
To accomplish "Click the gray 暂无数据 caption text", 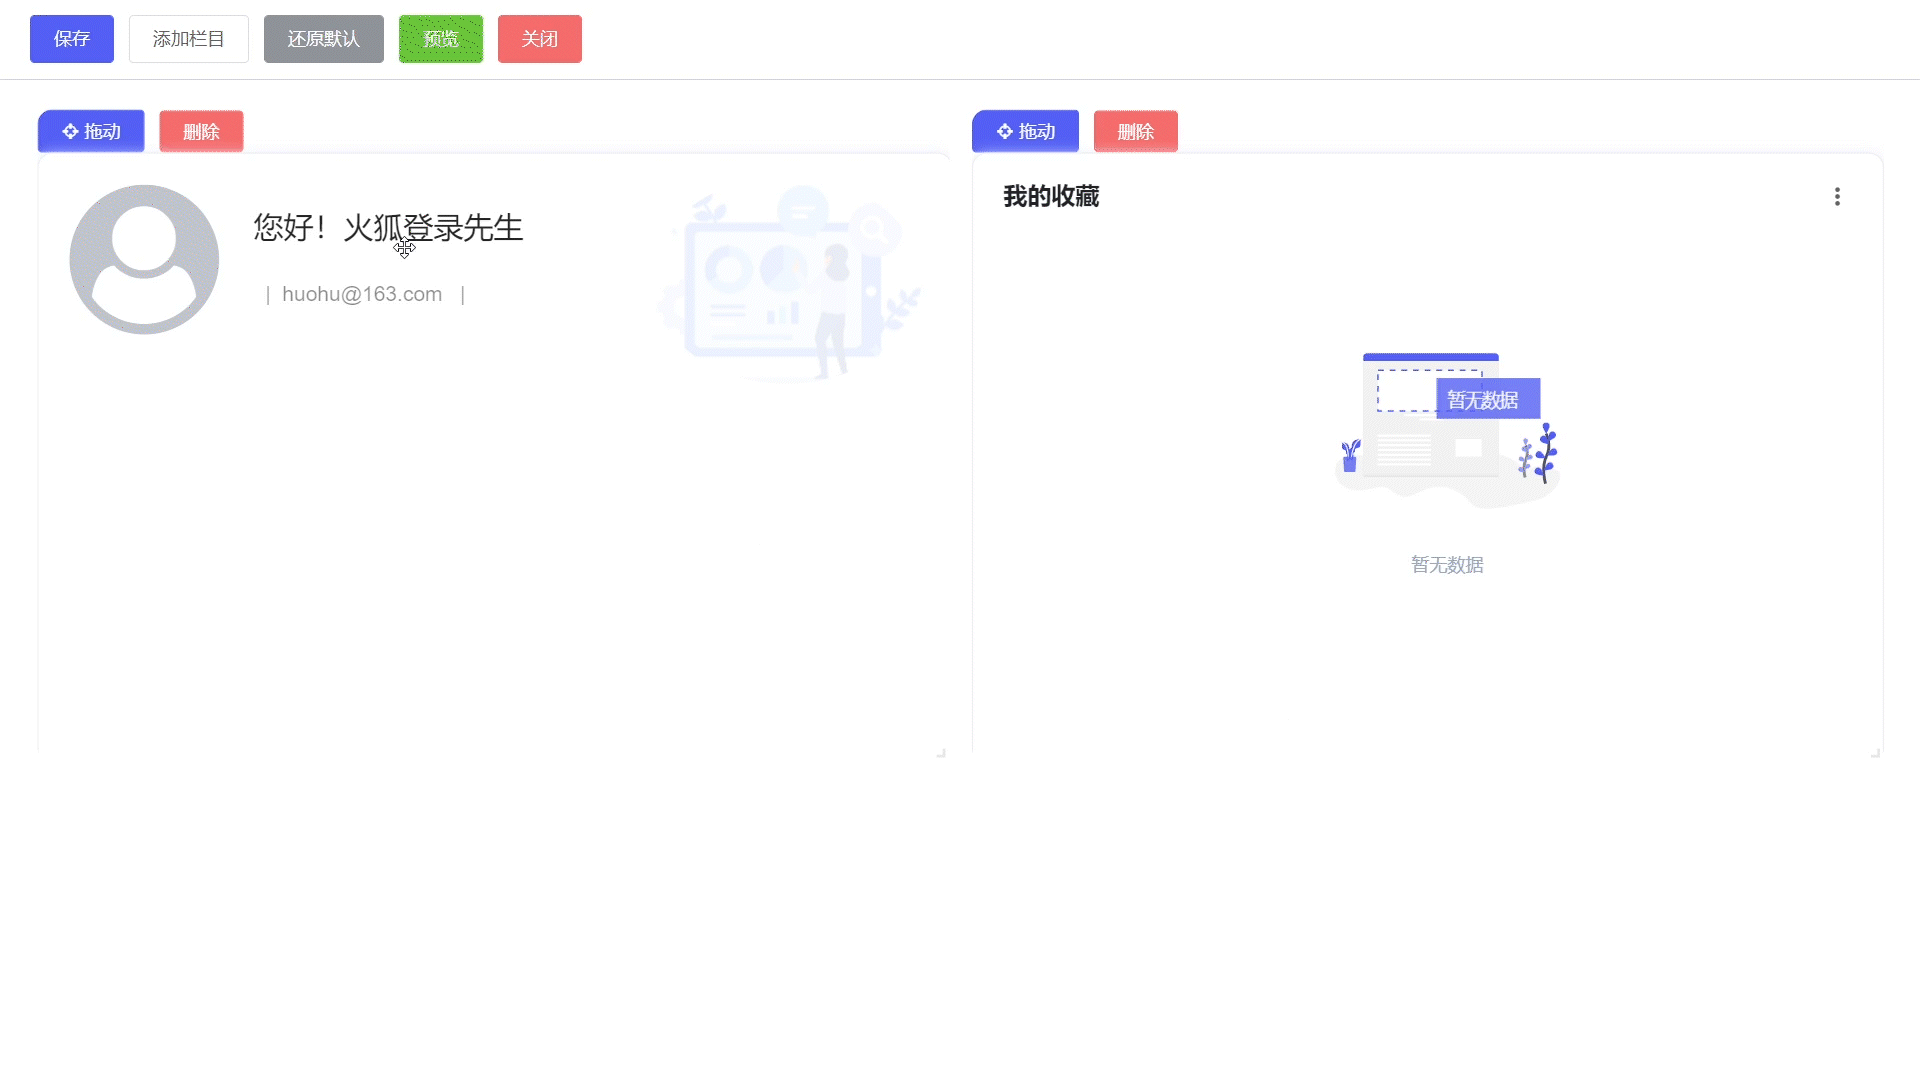I will pos(1447,565).
